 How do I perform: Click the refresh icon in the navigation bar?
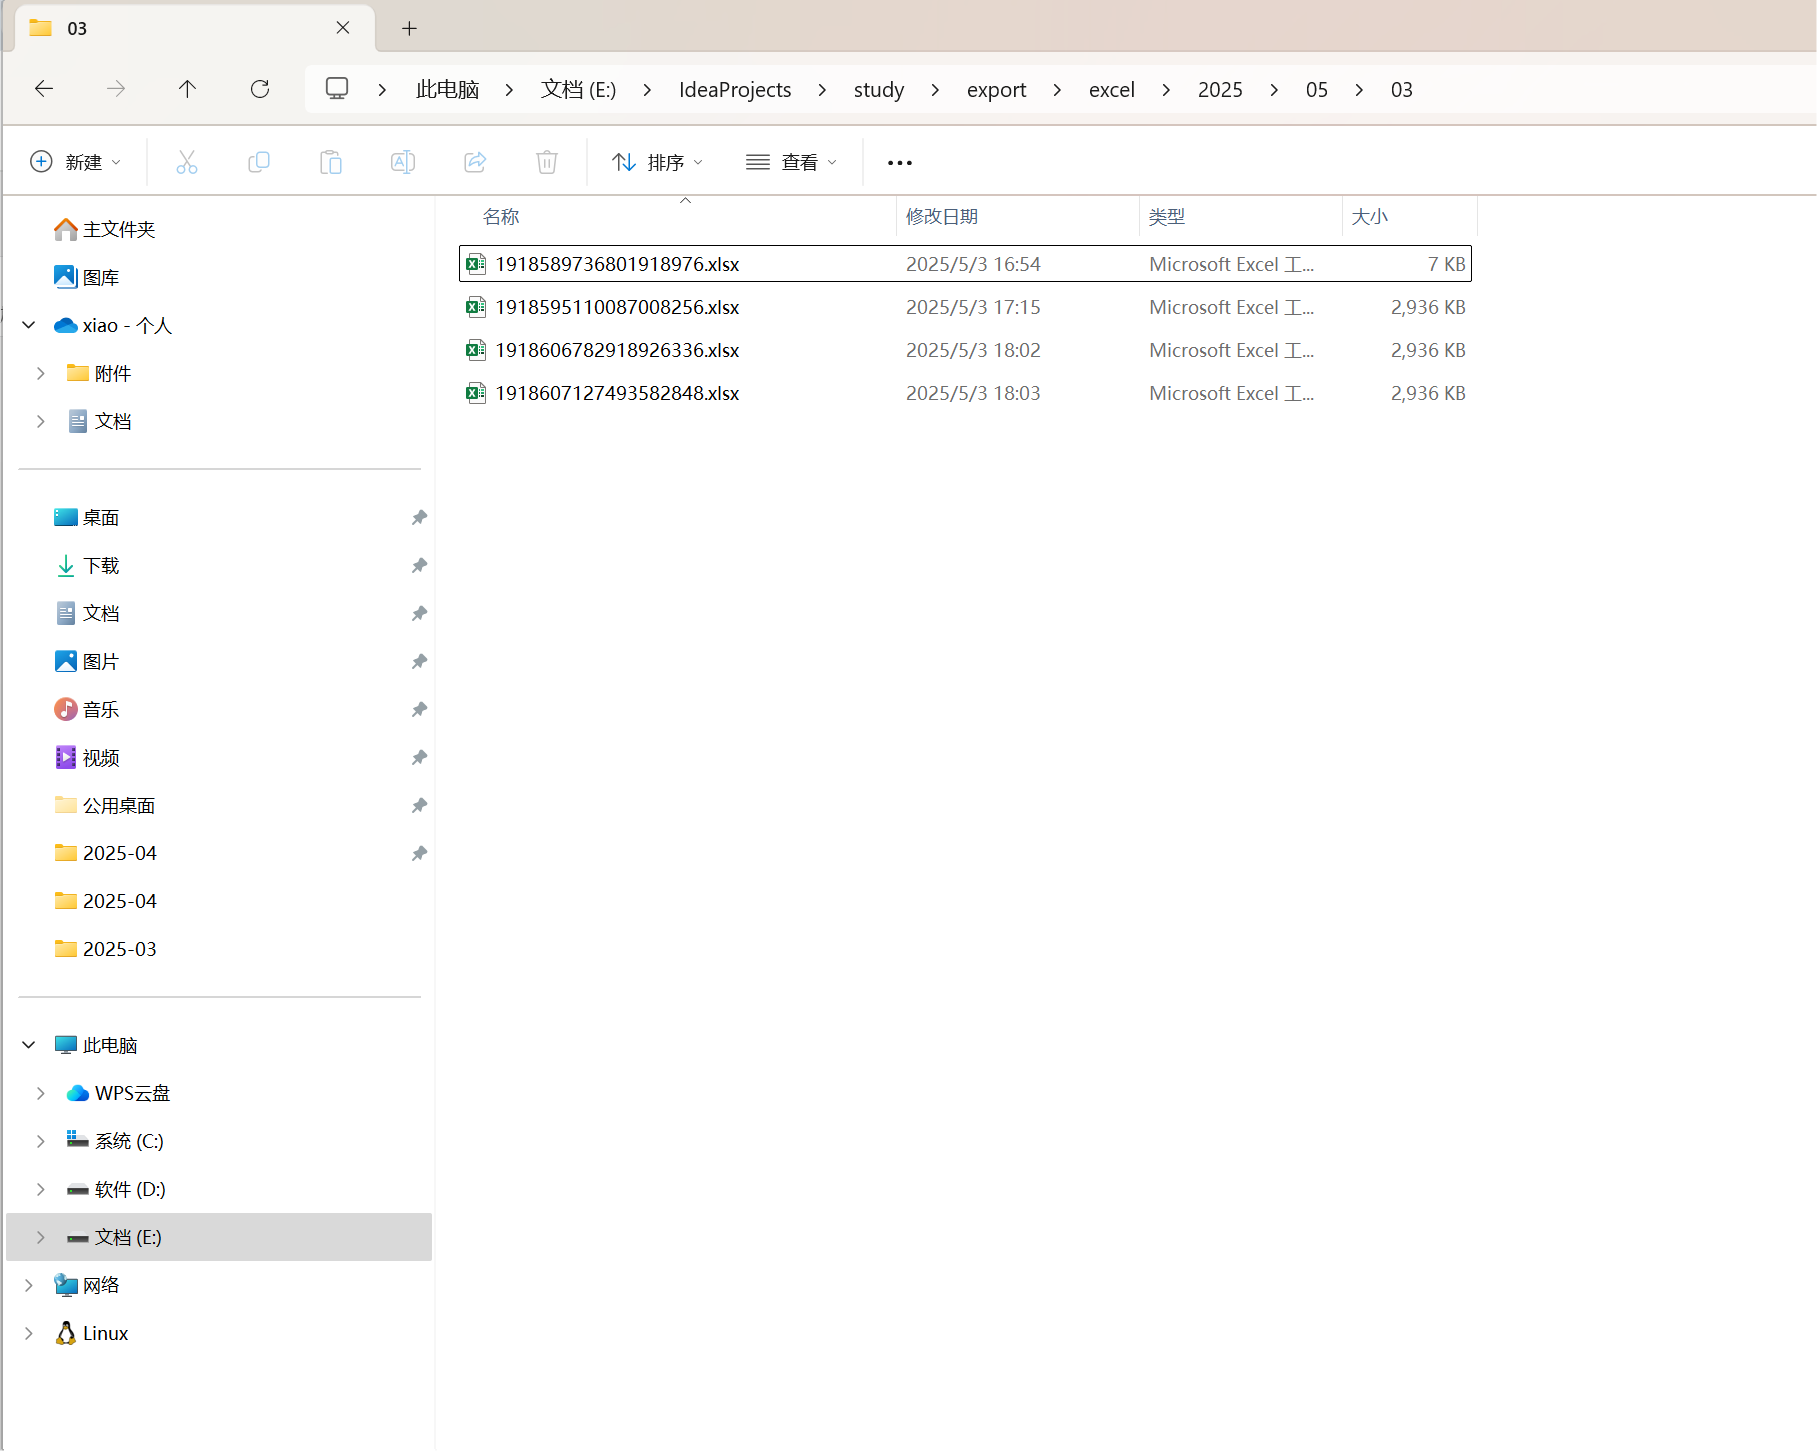click(260, 89)
